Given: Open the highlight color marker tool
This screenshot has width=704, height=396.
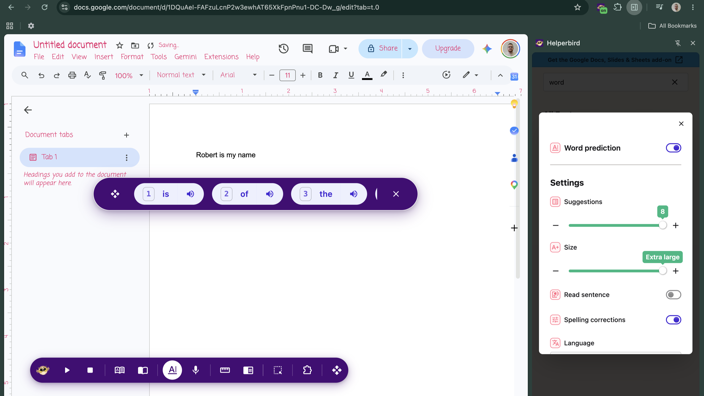Looking at the screenshot, I should (383, 75).
